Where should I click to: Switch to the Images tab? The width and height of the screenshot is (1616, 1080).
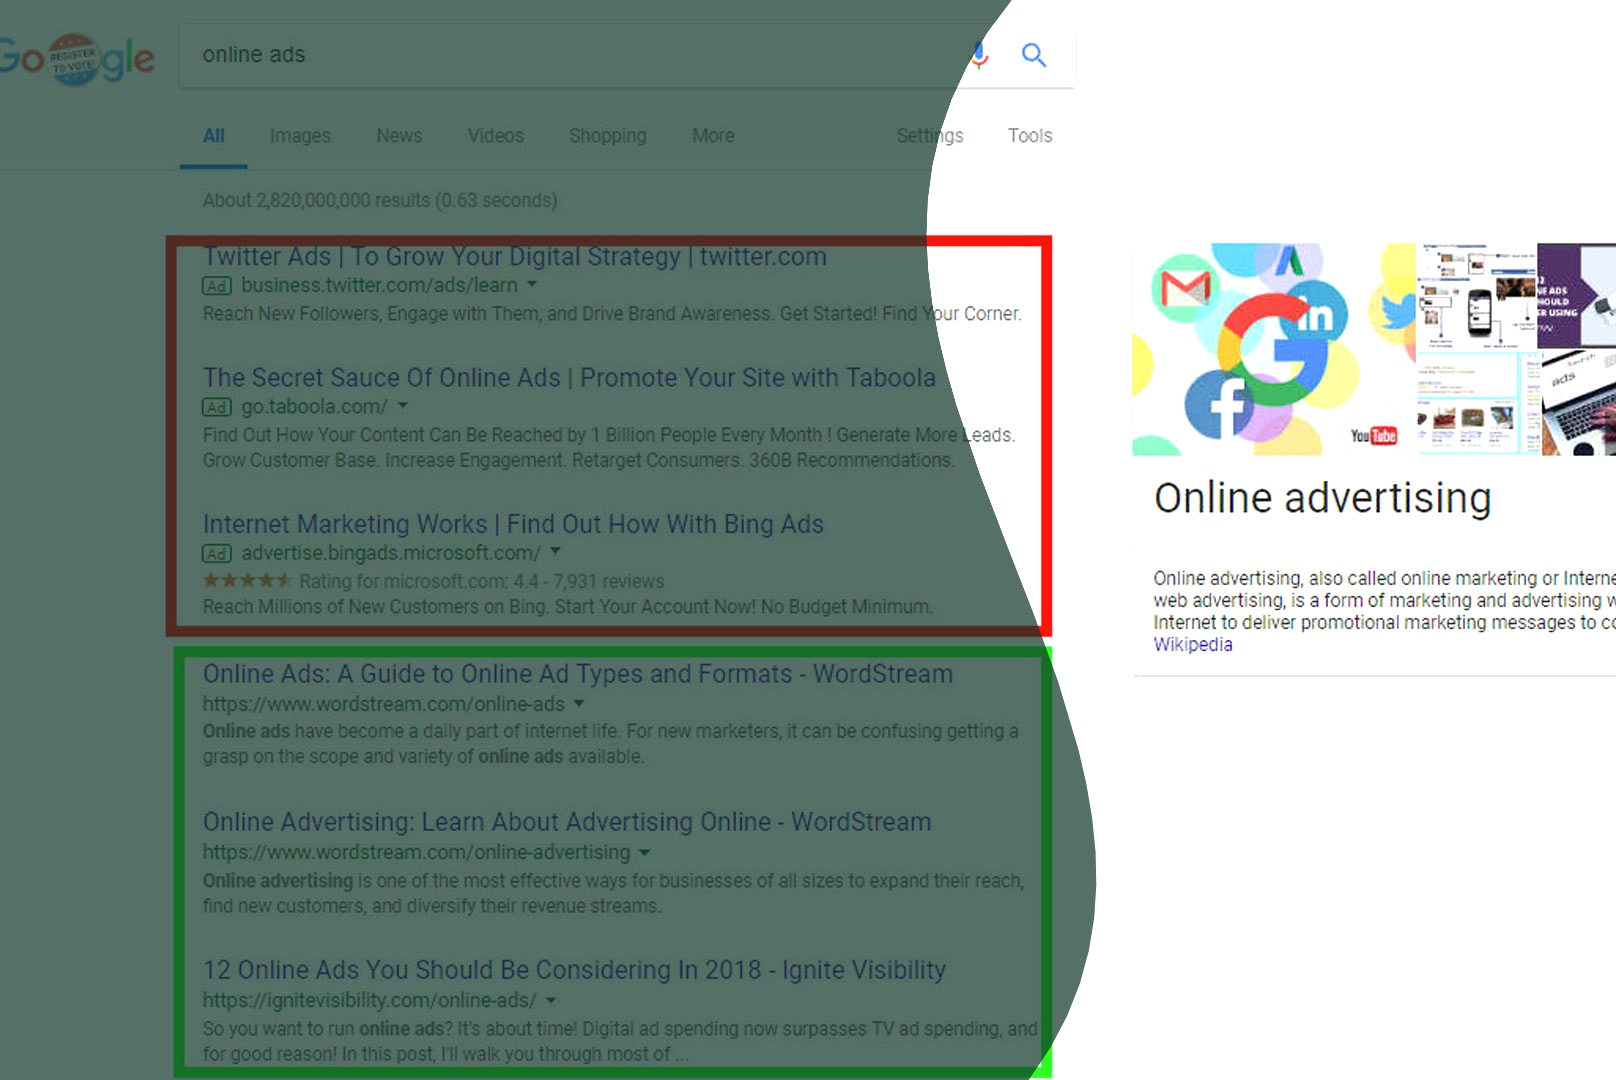click(x=300, y=136)
